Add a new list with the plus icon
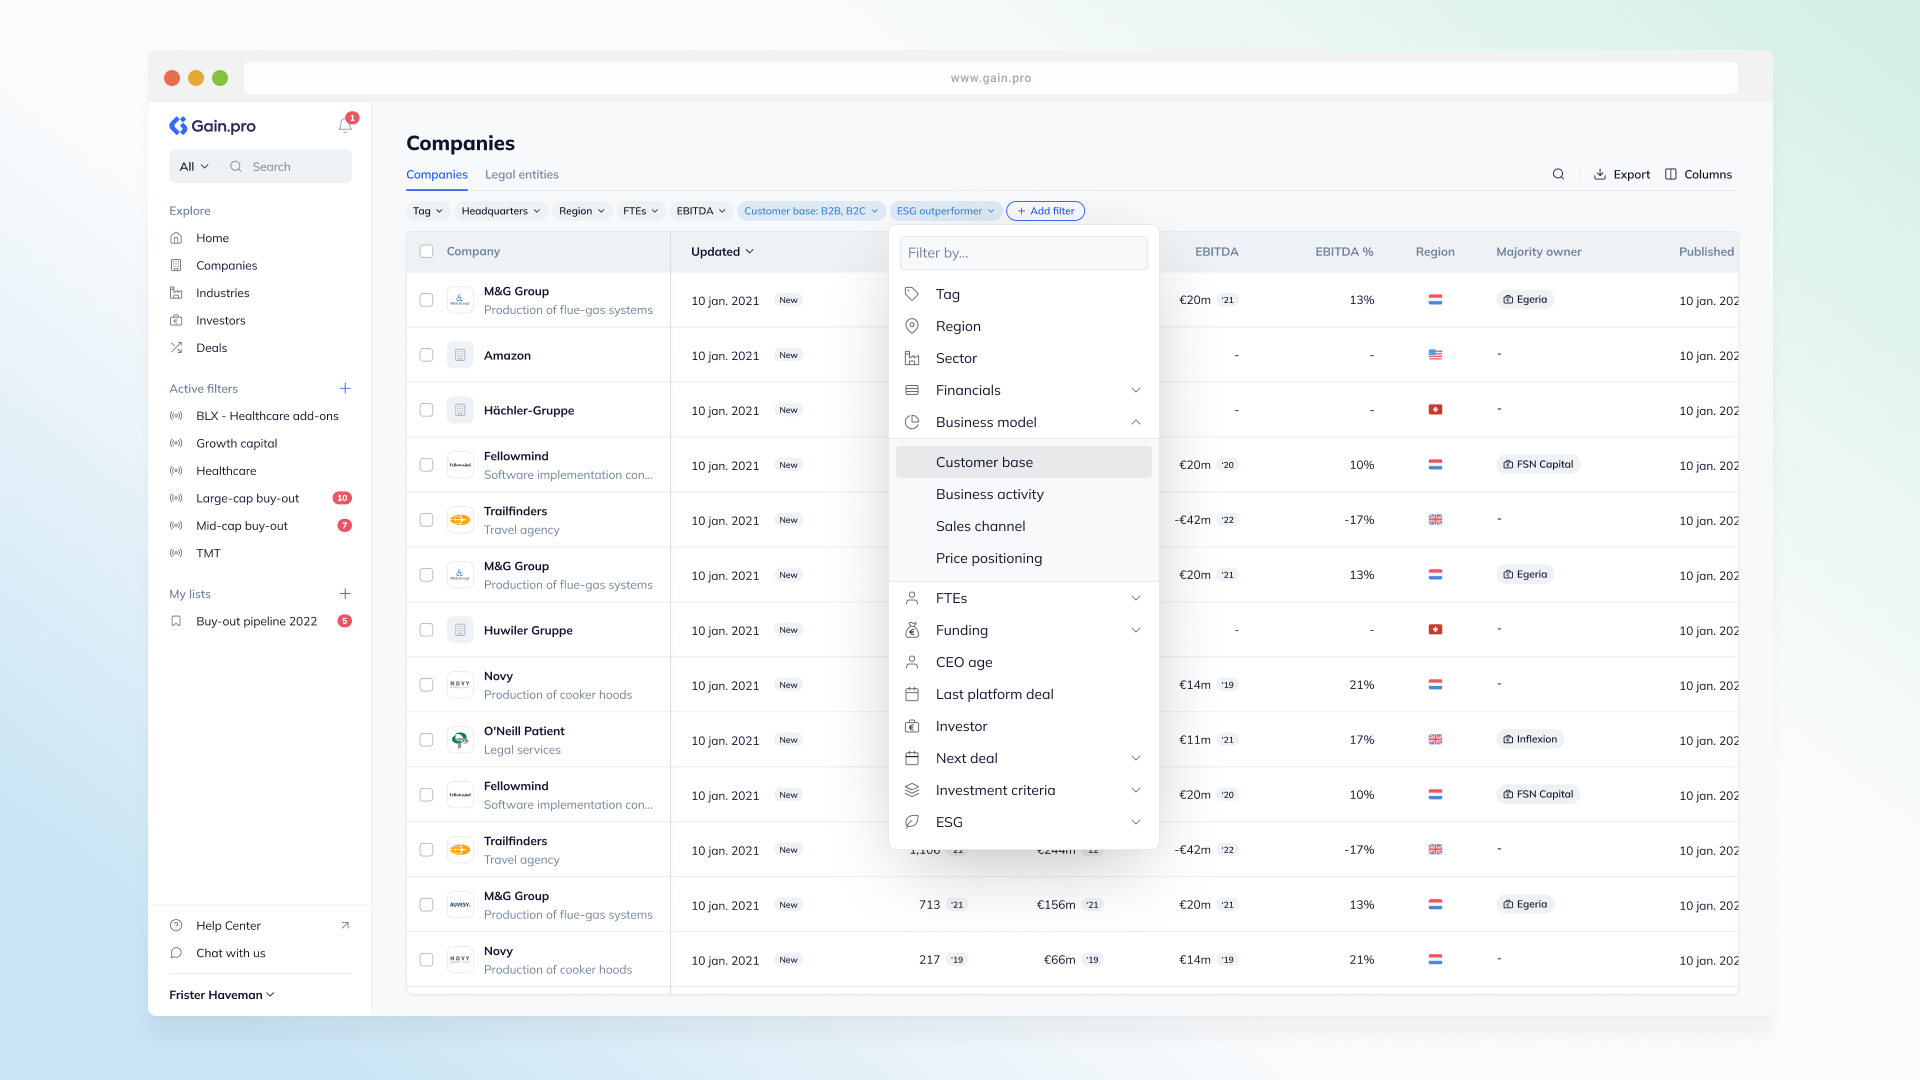Image resolution: width=1920 pixels, height=1080 pixels. pyautogui.click(x=345, y=593)
